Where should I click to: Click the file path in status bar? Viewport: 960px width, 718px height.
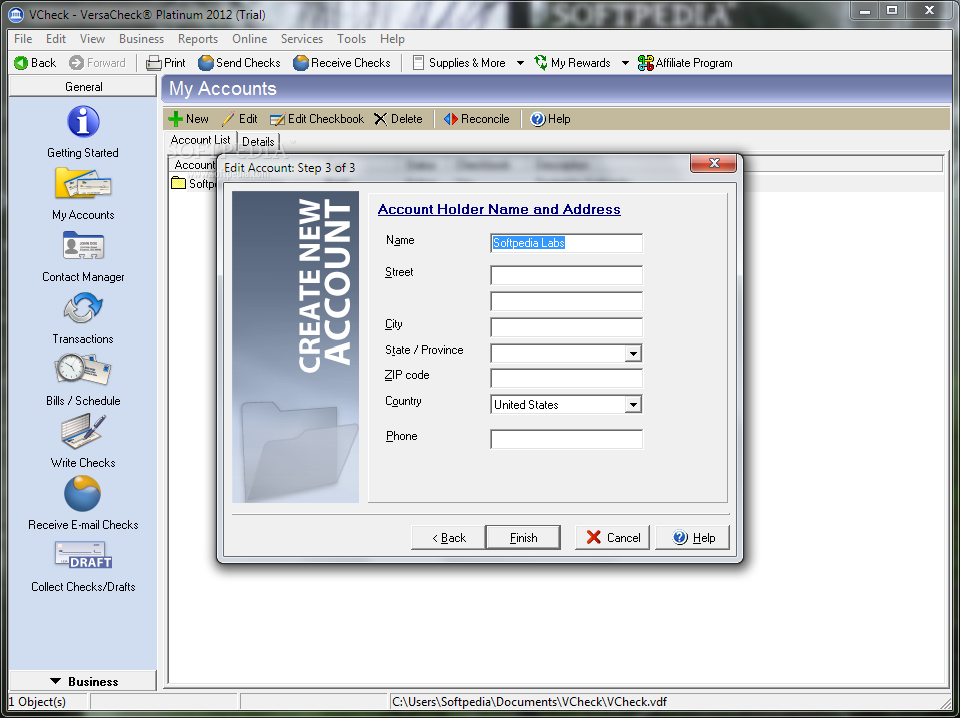tap(530, 701)
